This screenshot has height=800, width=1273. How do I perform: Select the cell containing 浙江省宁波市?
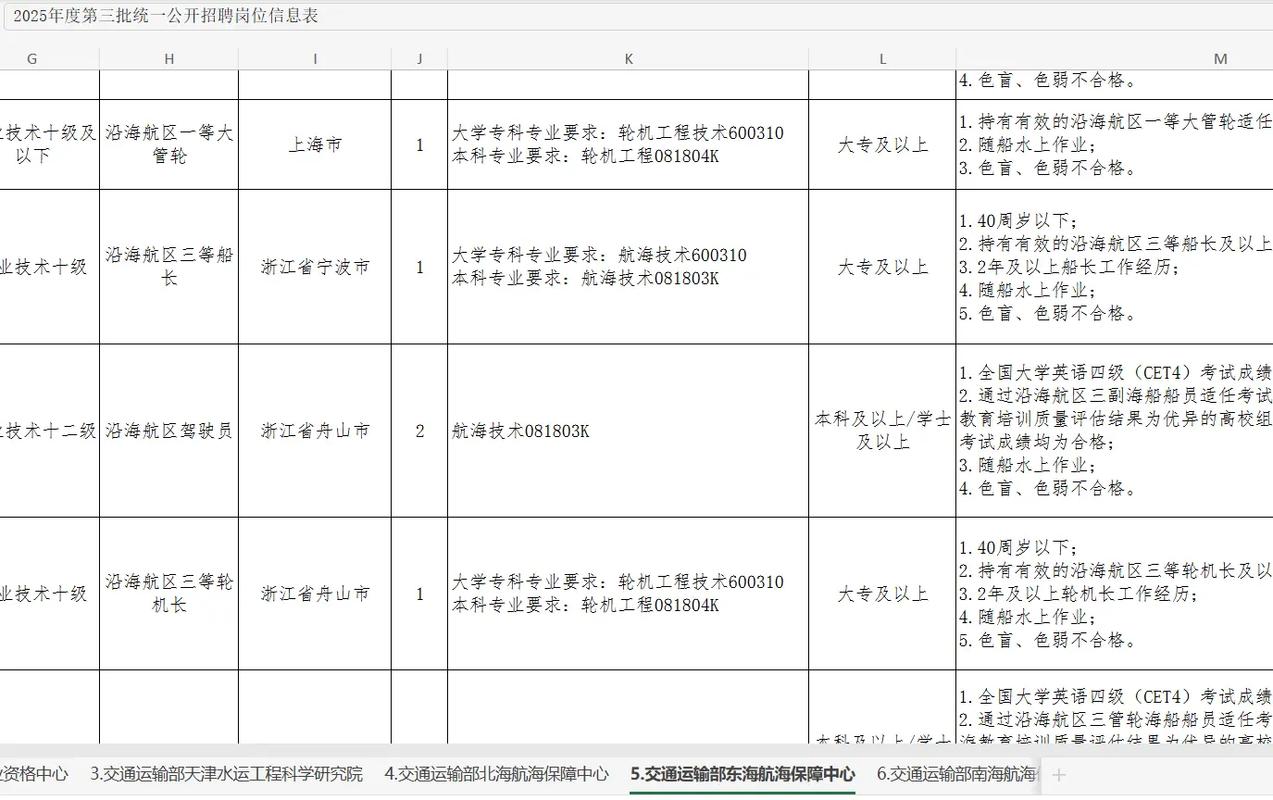(314, 267)
